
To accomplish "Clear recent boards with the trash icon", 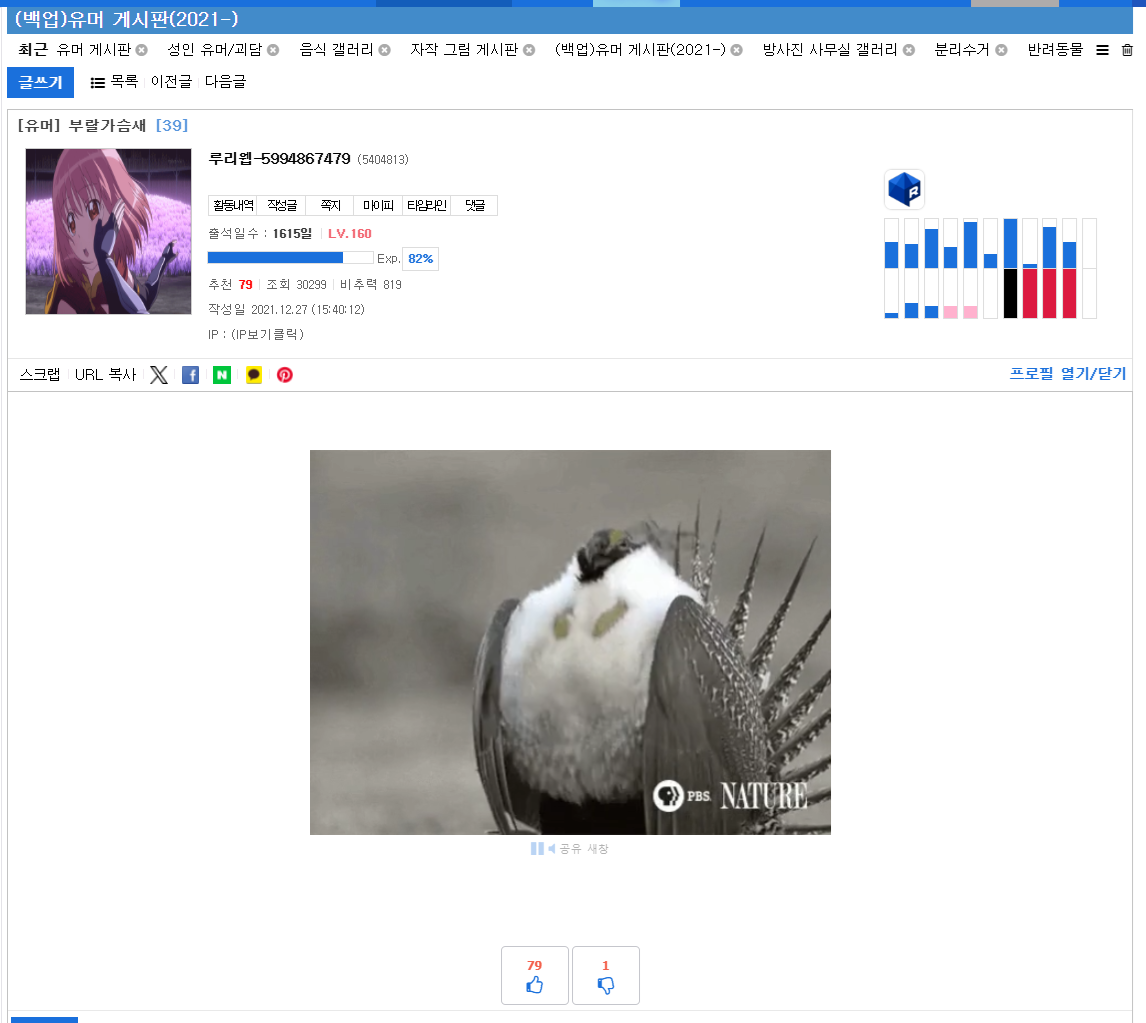I will click(1127, 50).
